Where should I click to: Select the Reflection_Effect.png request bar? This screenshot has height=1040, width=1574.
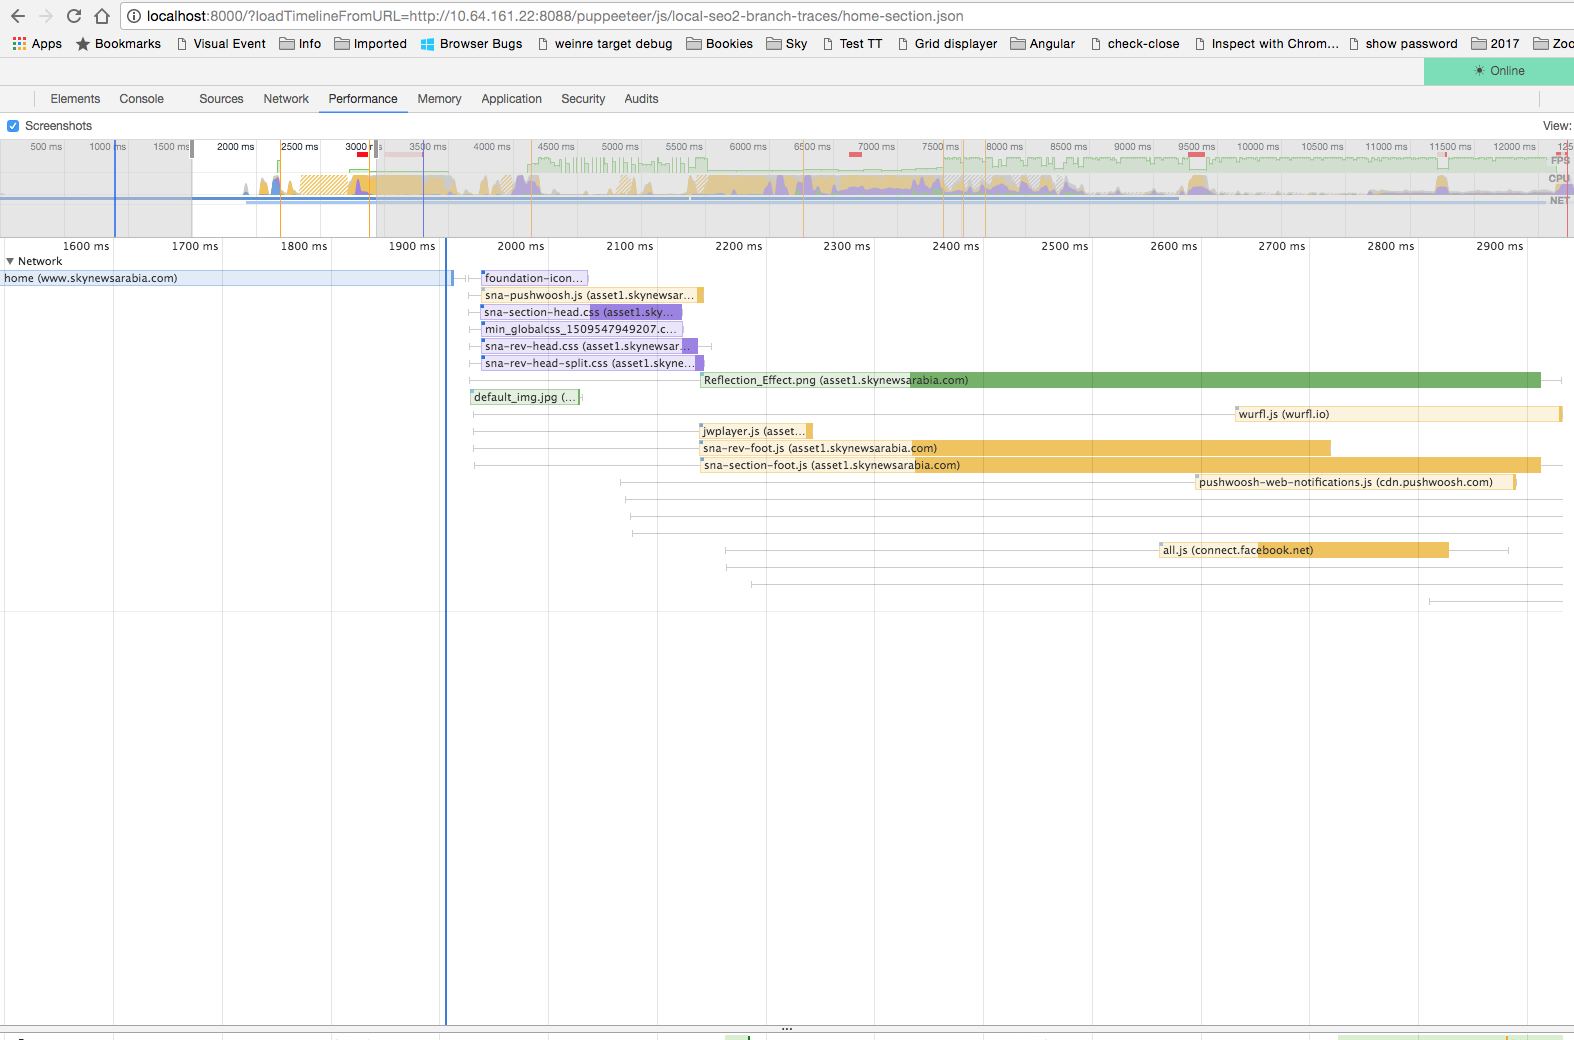tap(1120, 380)
